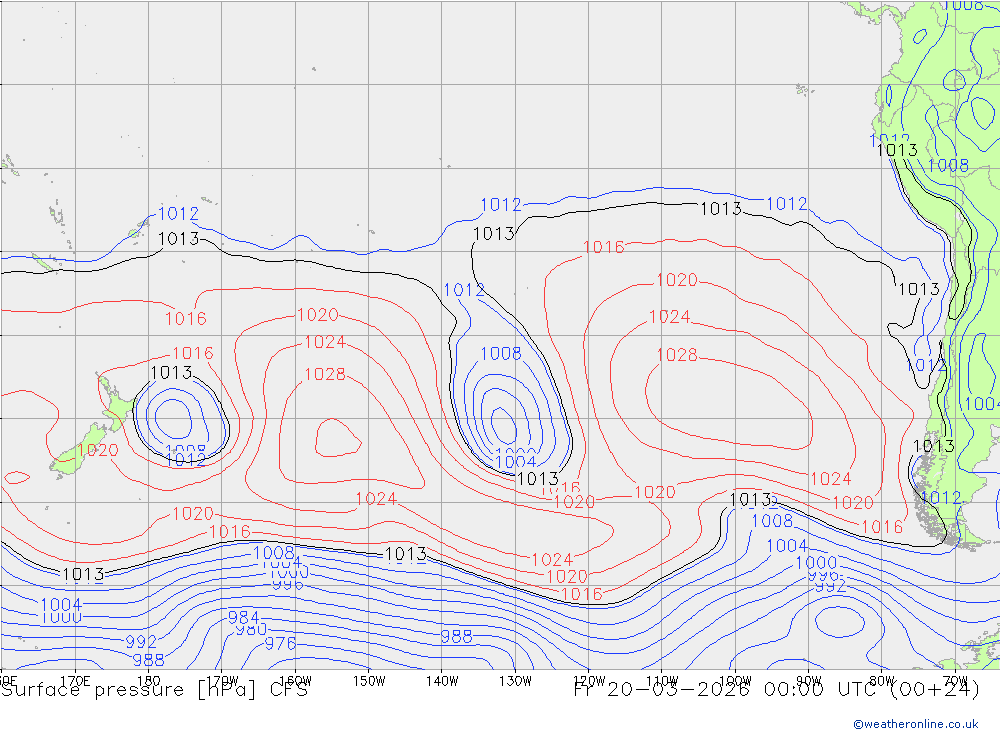Click the low pressure center east of New Zealand
Screen dimensions: 1000x733
(x=172, y=417)
